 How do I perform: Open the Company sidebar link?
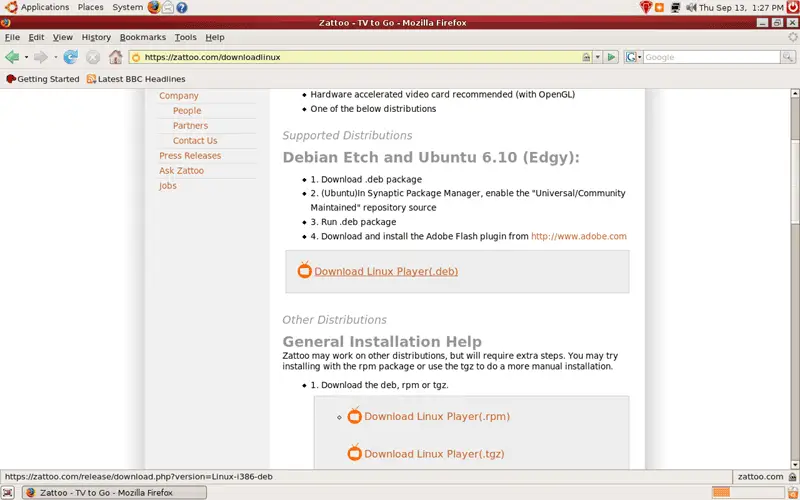pos(179,95)
